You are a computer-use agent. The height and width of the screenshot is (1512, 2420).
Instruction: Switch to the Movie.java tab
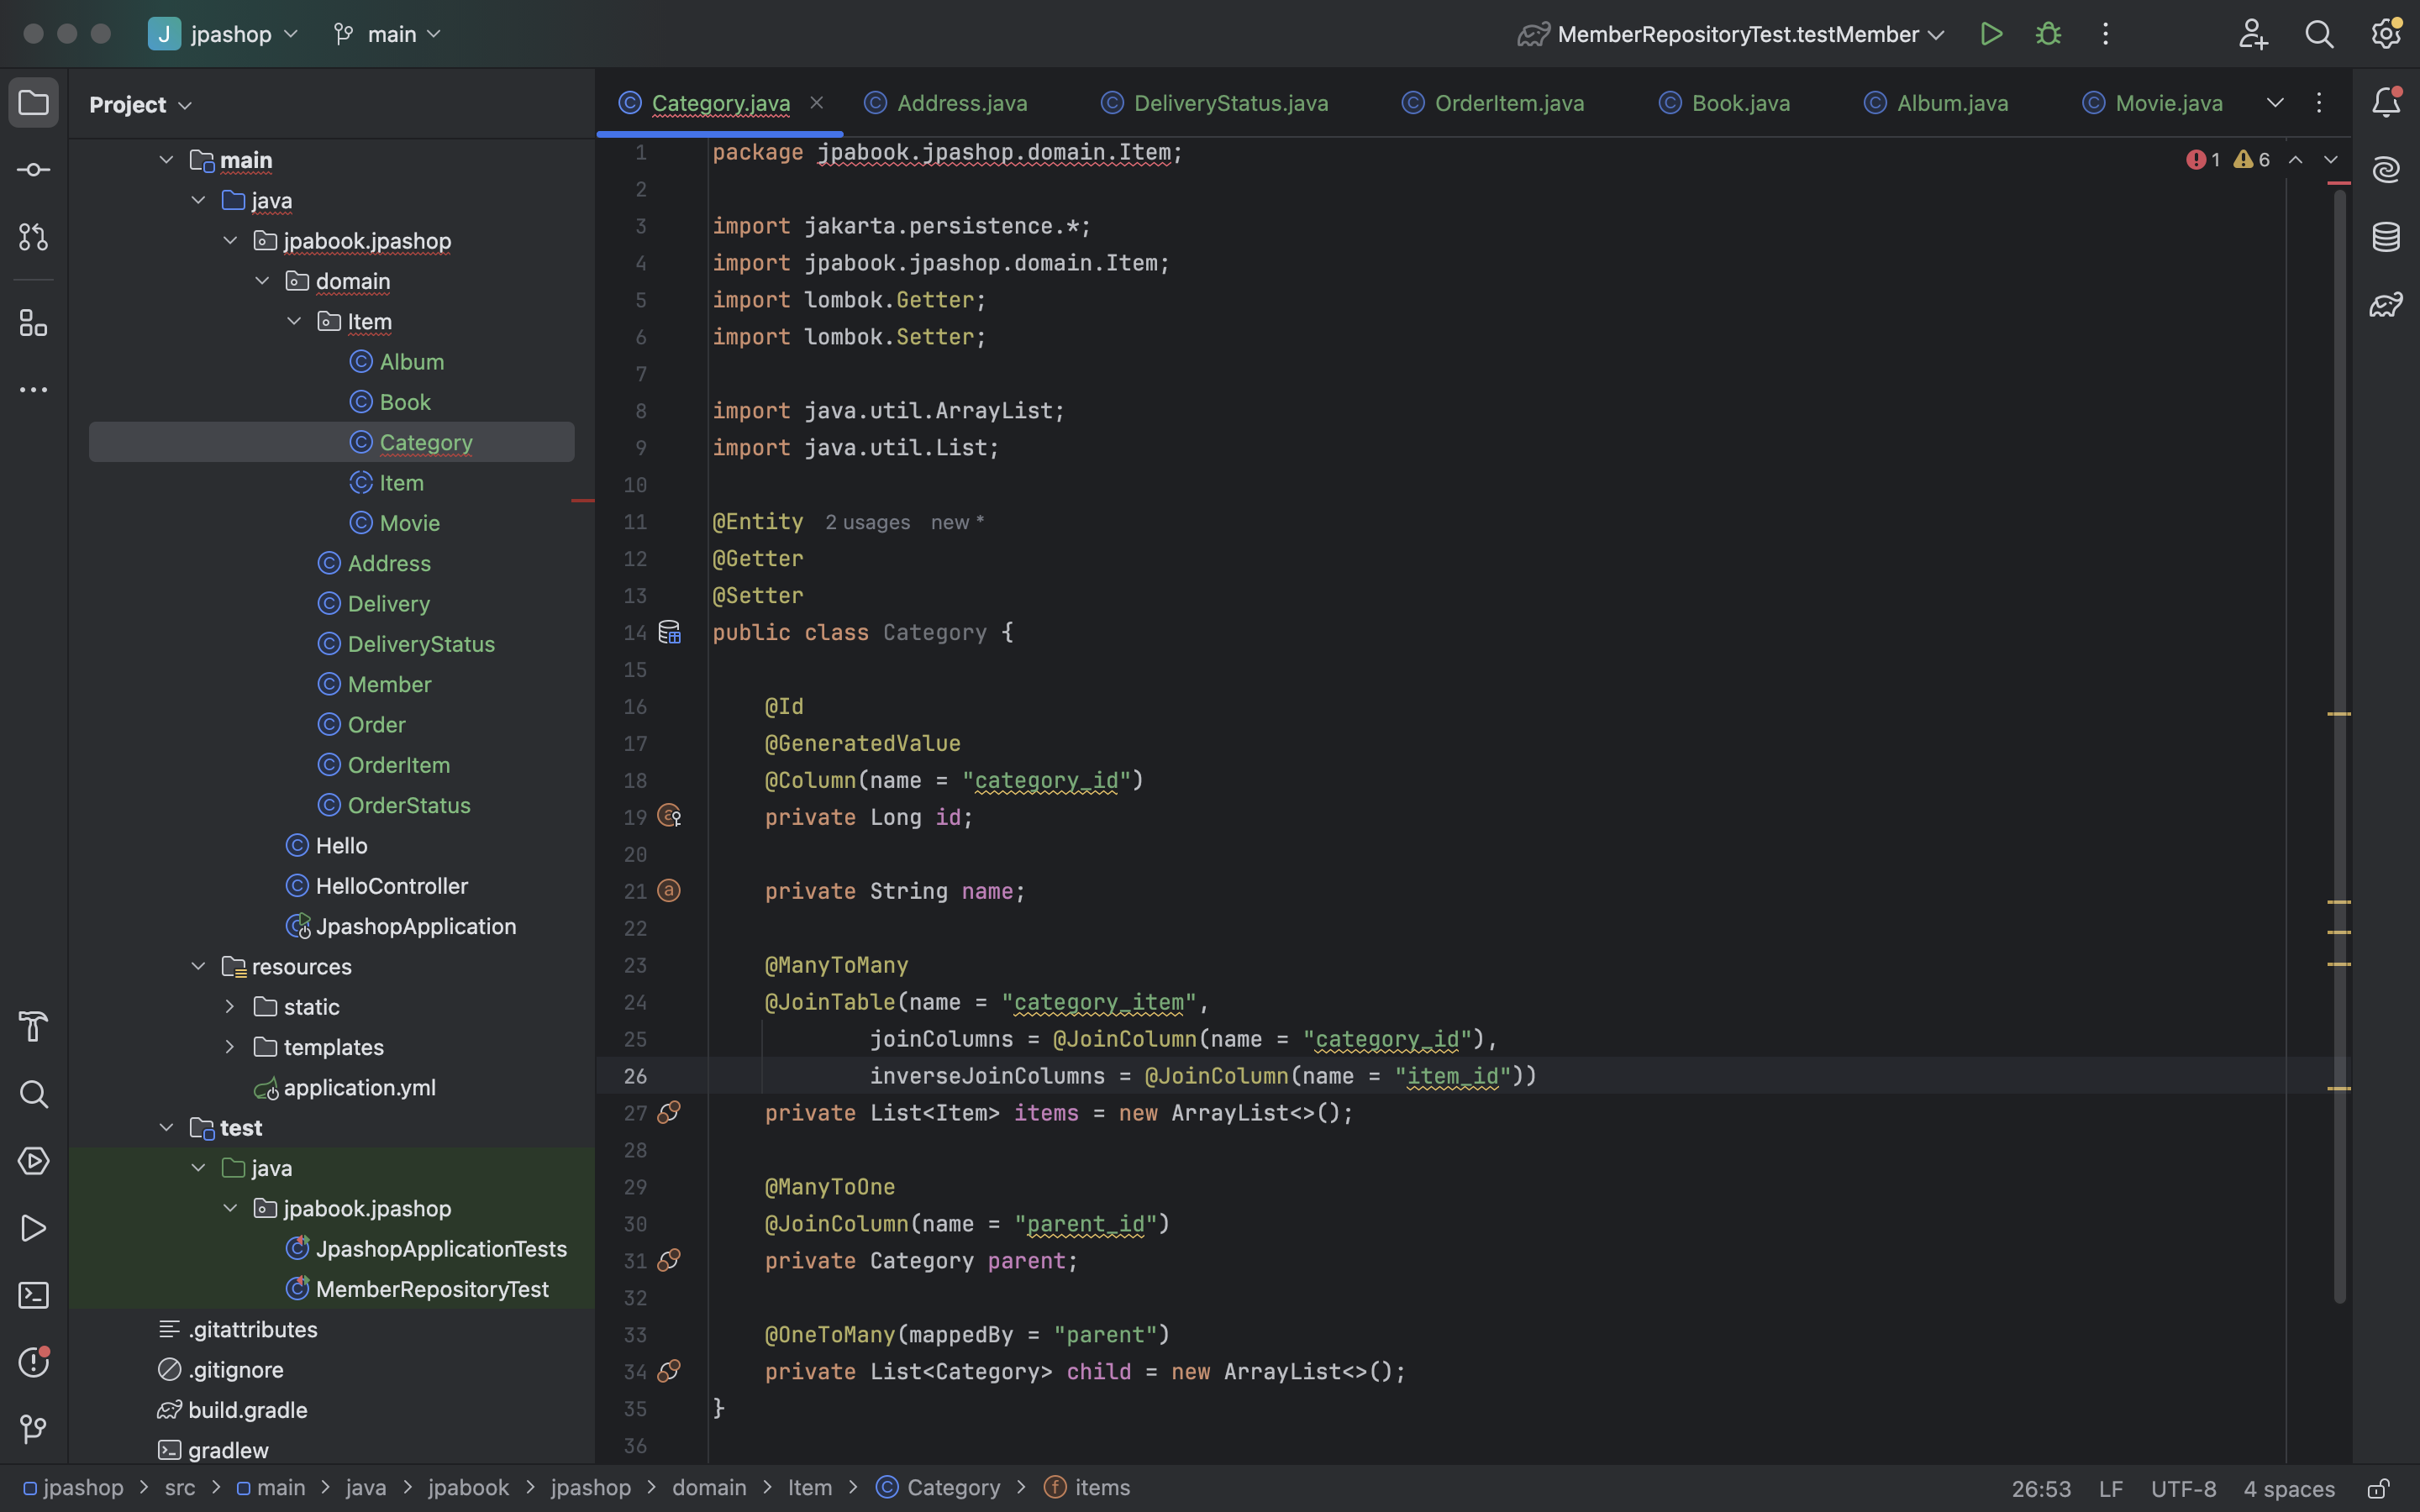(2153, 103)
